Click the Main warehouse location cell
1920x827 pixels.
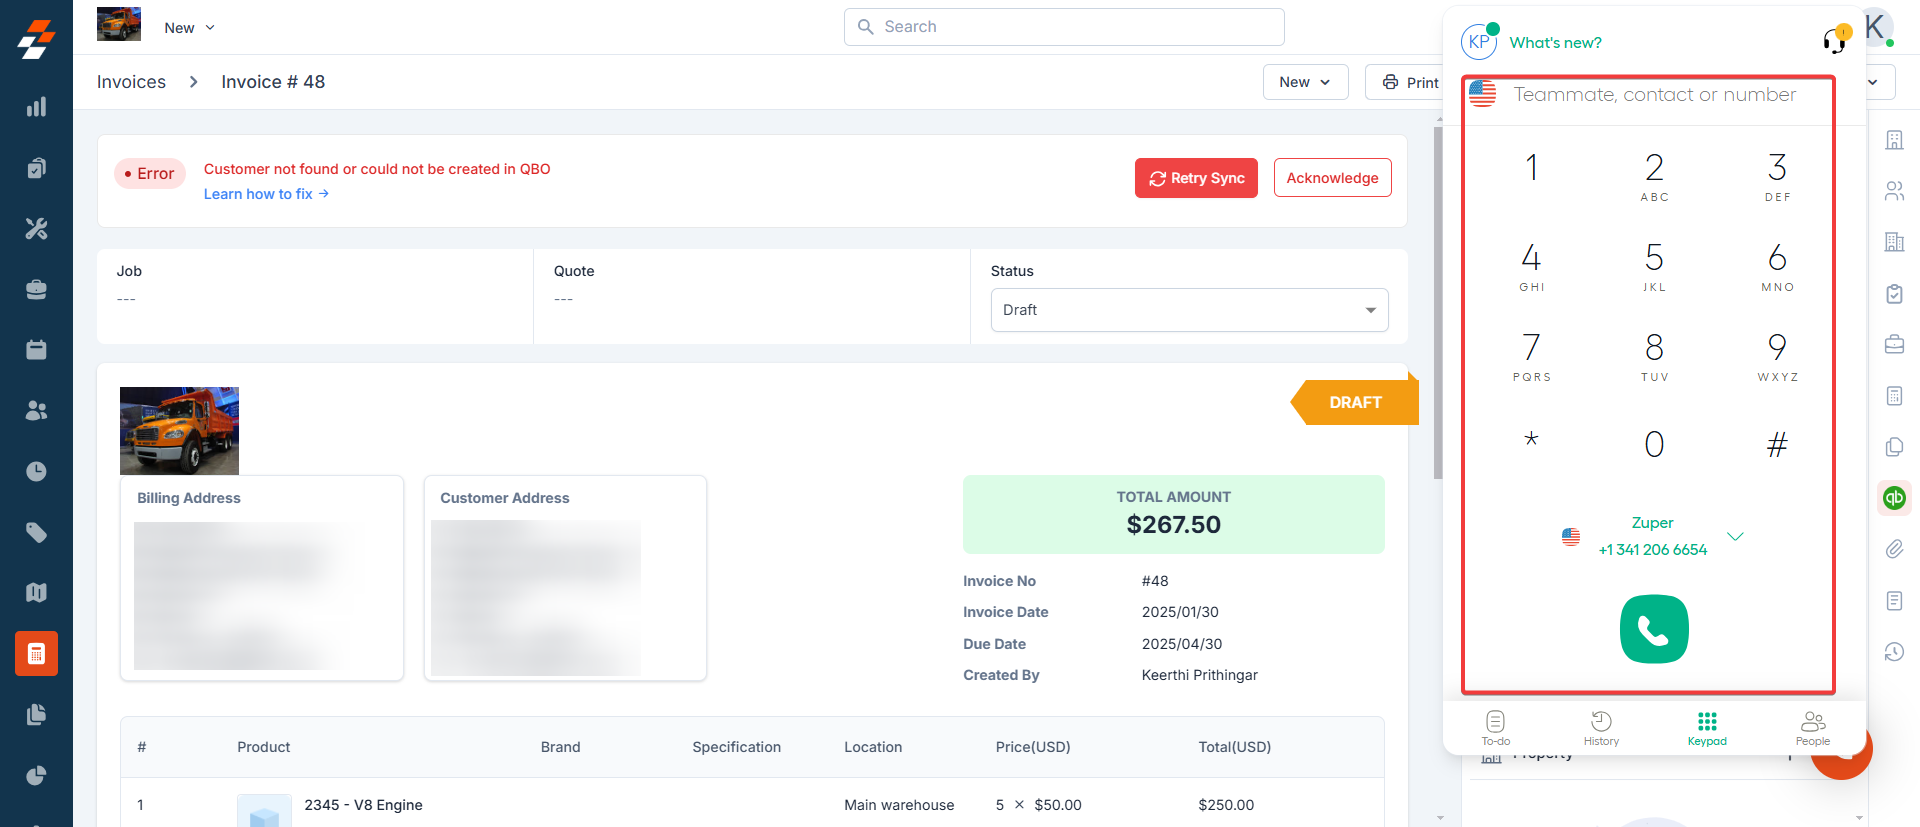click(898, 805)
